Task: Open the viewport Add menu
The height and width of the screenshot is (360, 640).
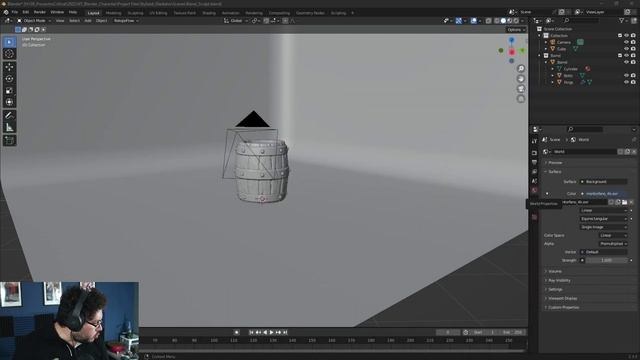Action: 88,20
